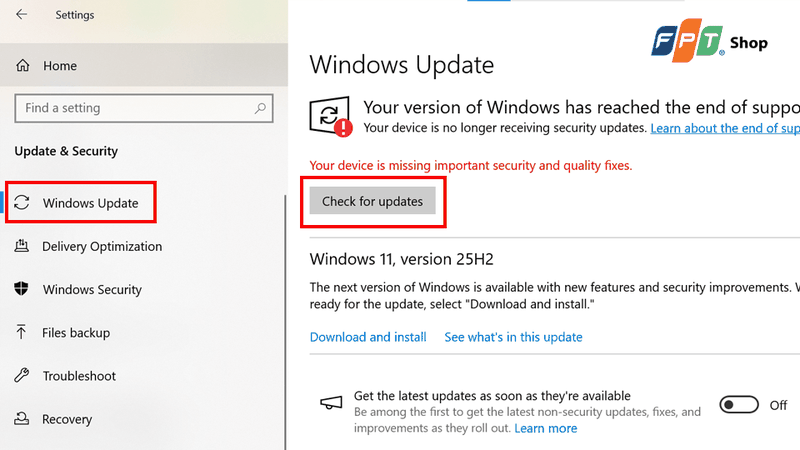Viewport: 800px width, 450px height.
Task: Click the Home house icon
Action: click(x=22, y=65)
